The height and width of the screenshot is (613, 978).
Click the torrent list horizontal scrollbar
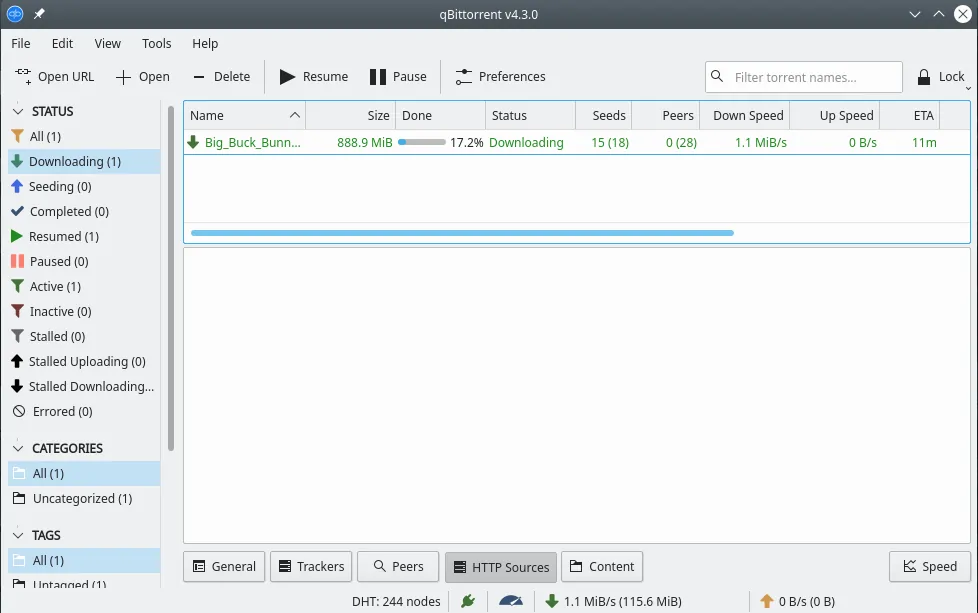462,233
